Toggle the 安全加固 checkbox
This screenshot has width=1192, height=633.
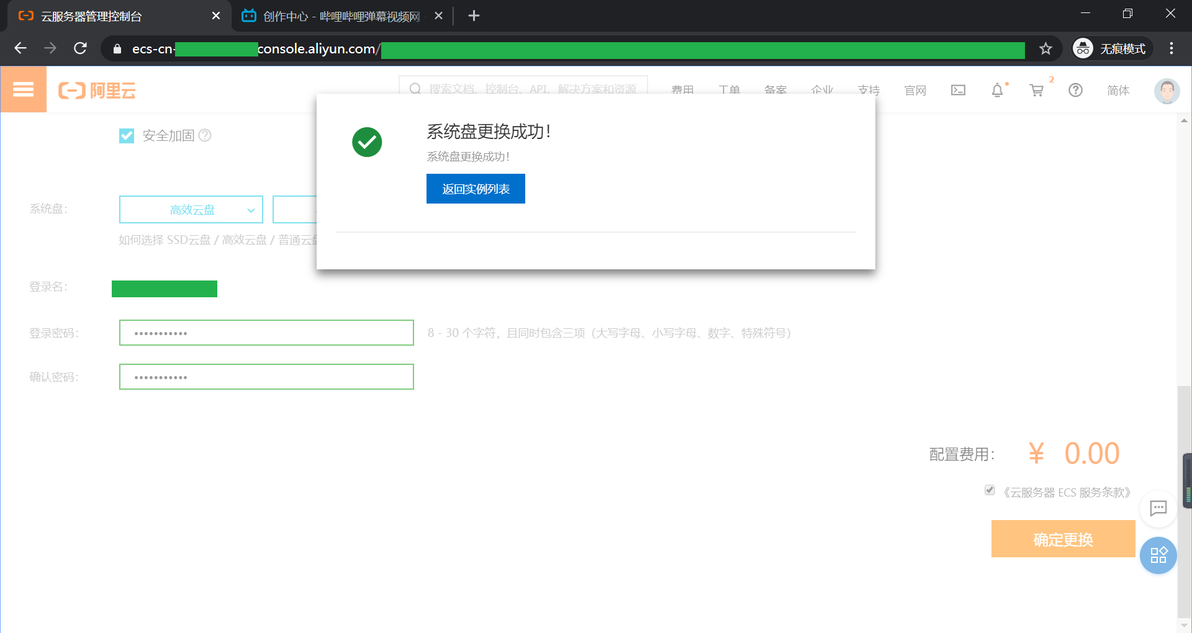point(126,135)
